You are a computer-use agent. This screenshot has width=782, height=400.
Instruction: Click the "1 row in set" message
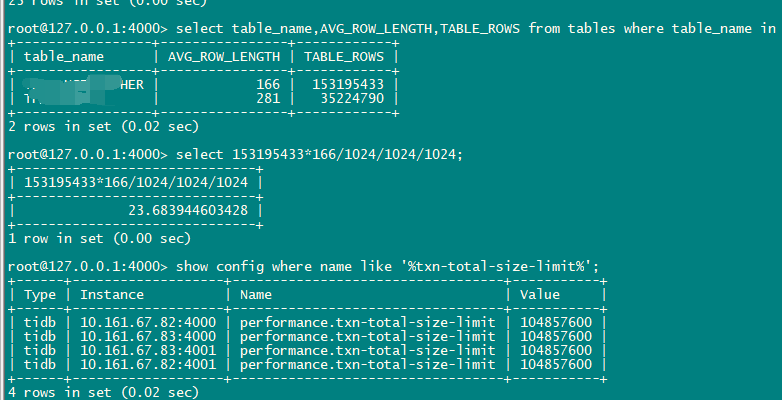(x=99, y=238)
